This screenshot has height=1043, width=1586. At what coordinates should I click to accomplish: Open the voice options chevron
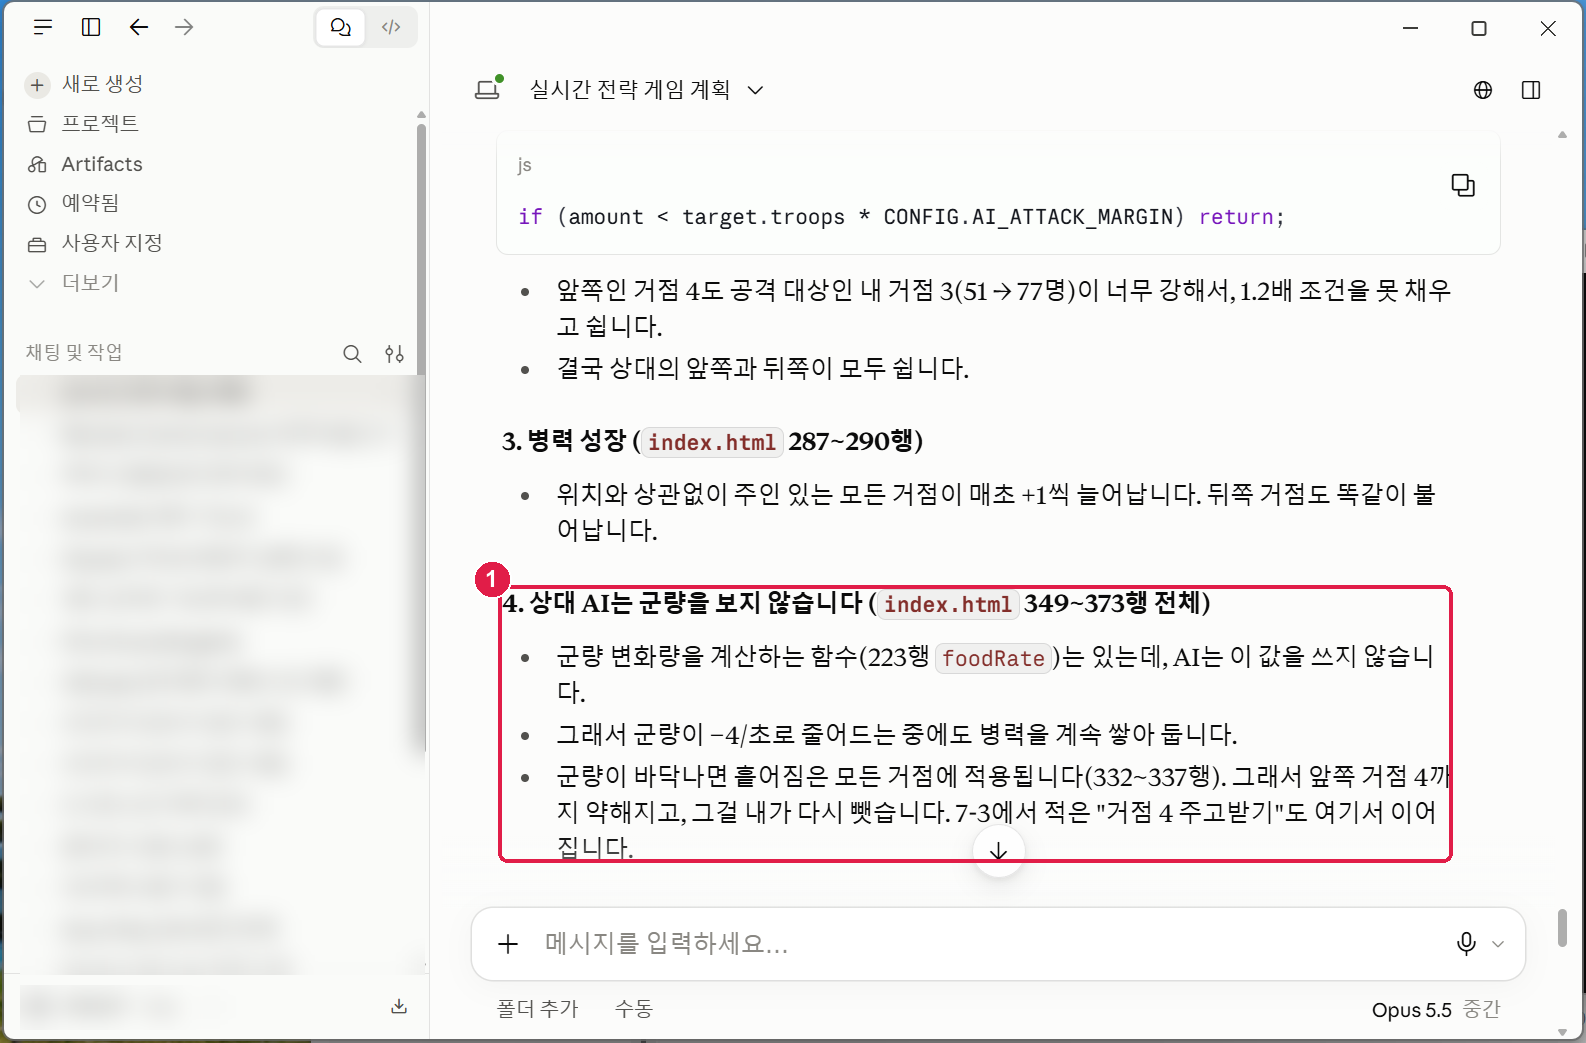pyautogui.click(x=1498, y=944)
